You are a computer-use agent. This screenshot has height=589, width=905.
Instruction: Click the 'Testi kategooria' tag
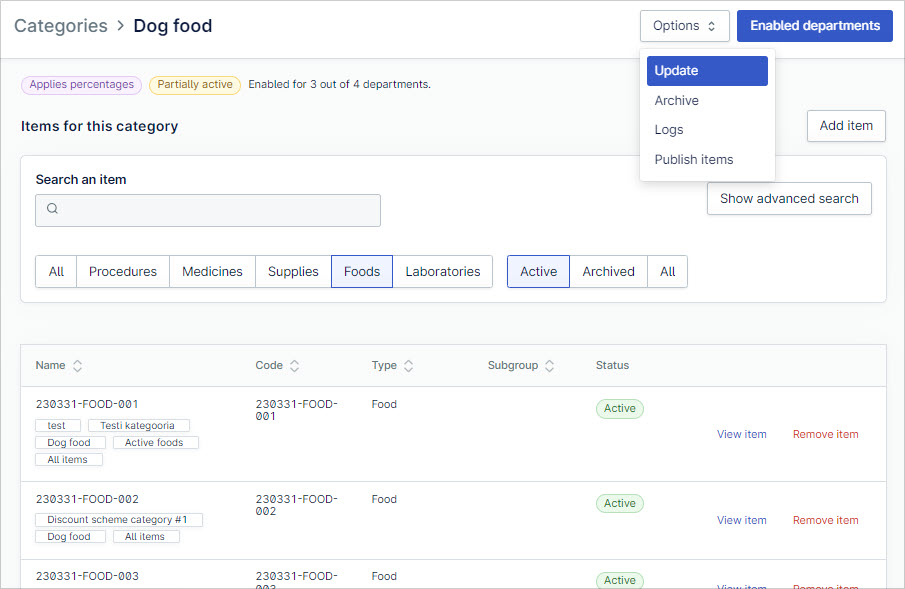[x=139, y=426]
